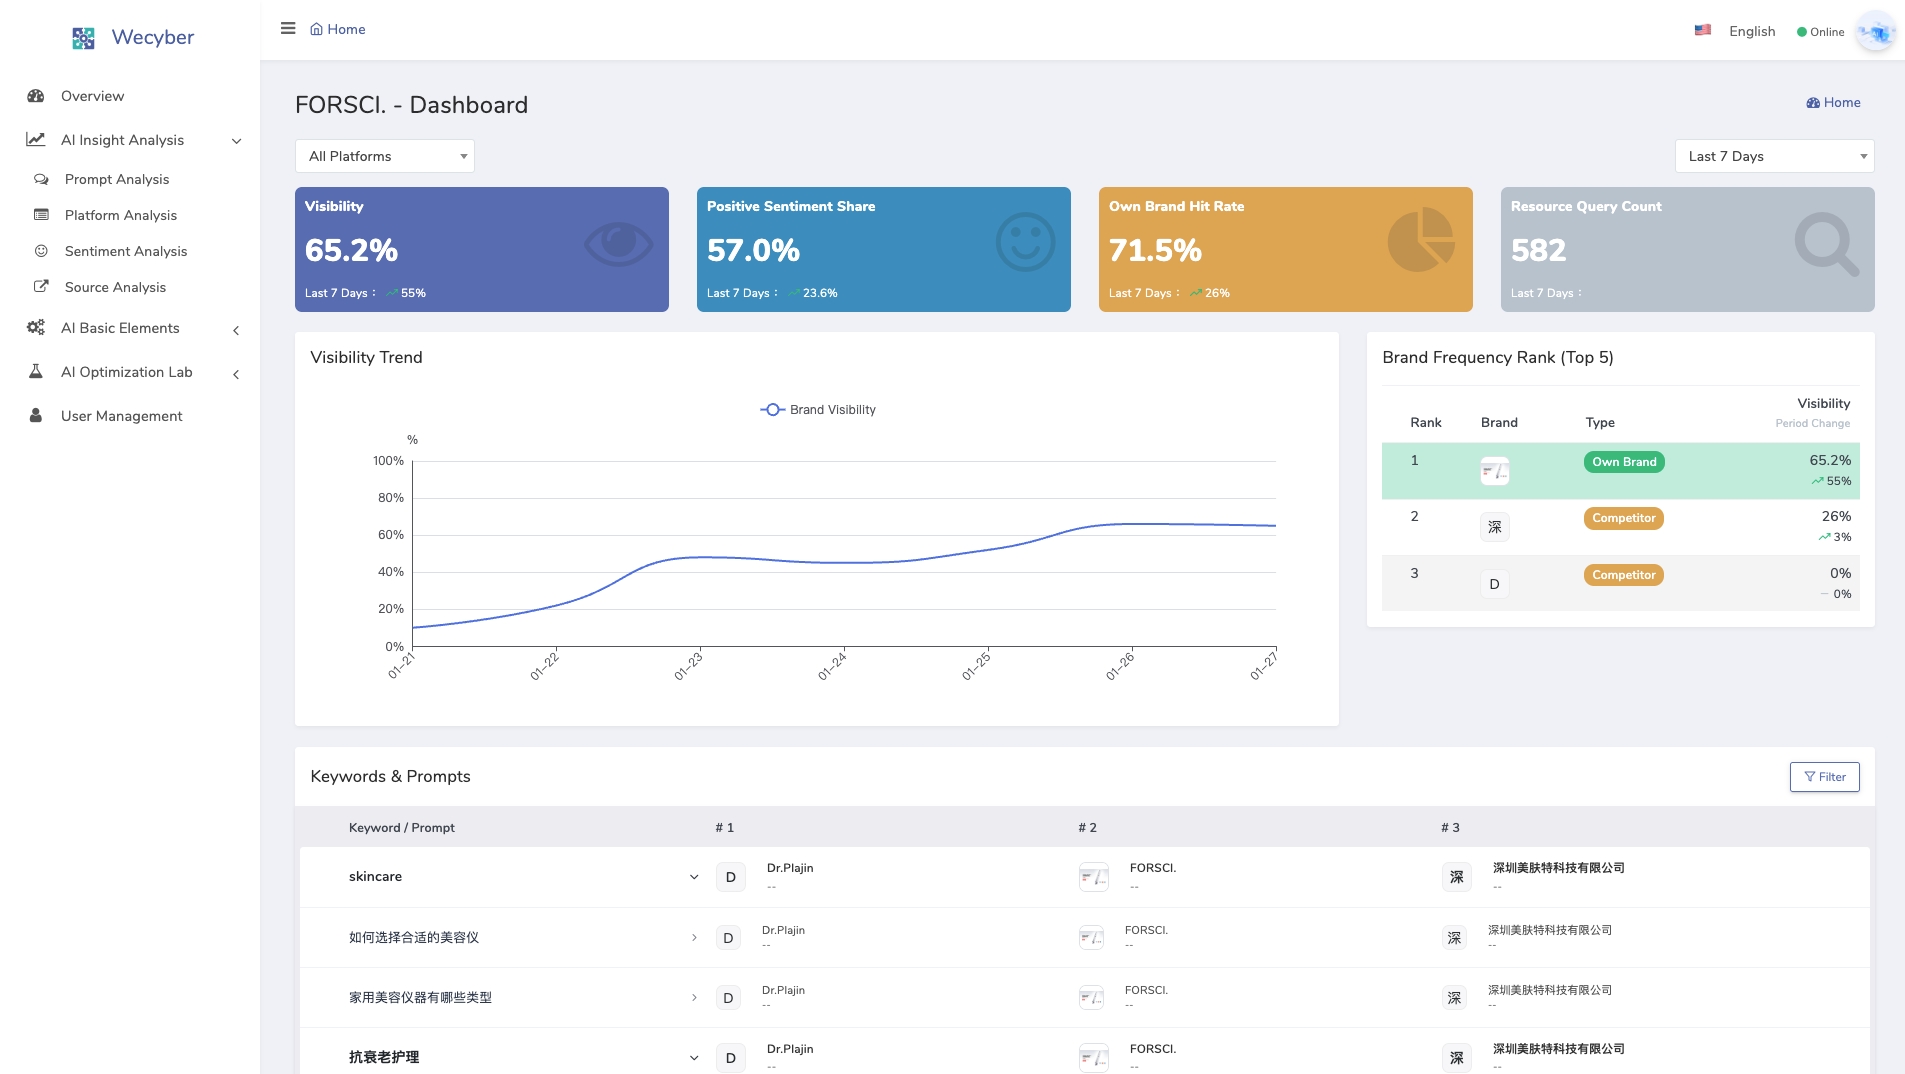Go to Sentiment Analysis page
The width and height of the screenshot is (1905, 1074).
[126, 252]
